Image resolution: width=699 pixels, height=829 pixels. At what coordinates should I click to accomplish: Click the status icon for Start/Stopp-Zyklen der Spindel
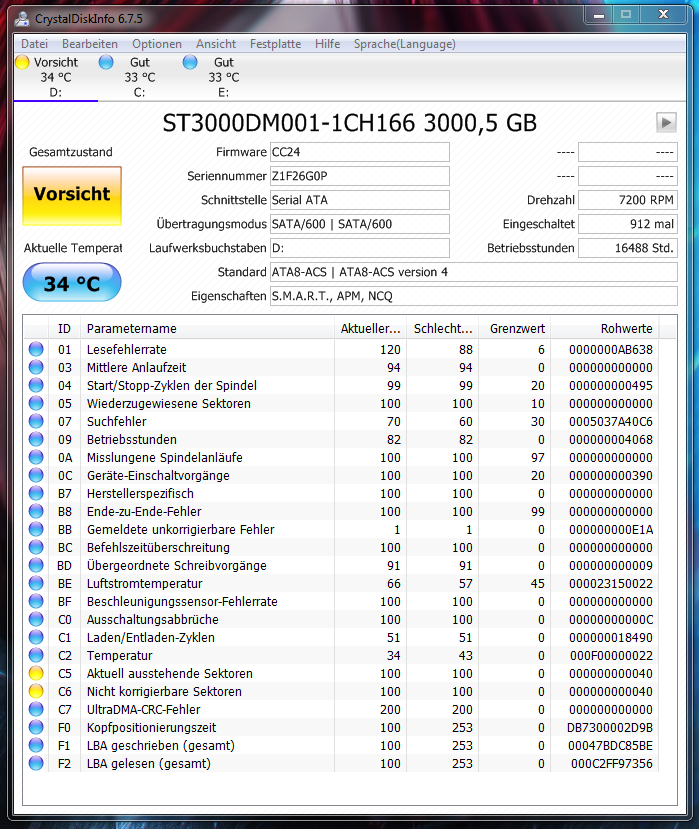point(36,385)
